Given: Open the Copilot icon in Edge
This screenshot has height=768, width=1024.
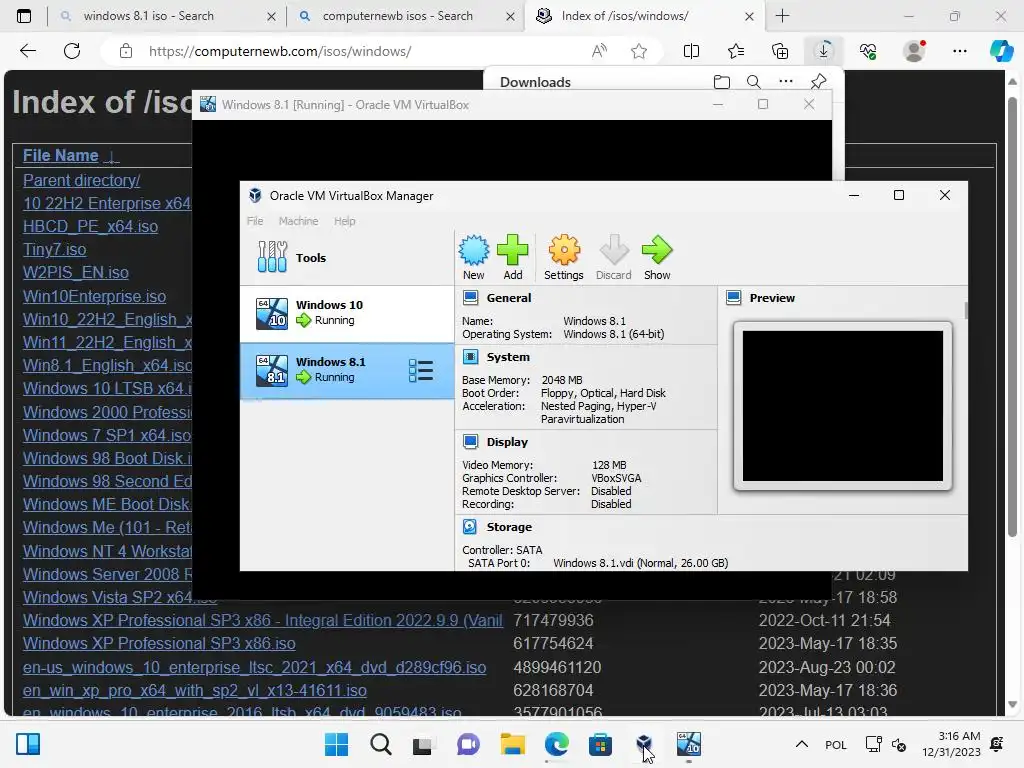Looking at the screenshot, I should (1001, 51).
